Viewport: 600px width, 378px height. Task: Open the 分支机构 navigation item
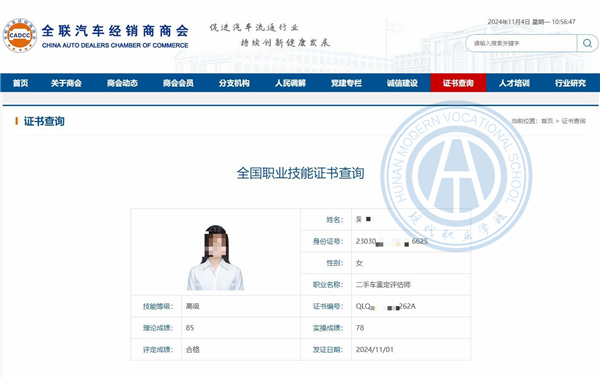(x=234, y=83)
